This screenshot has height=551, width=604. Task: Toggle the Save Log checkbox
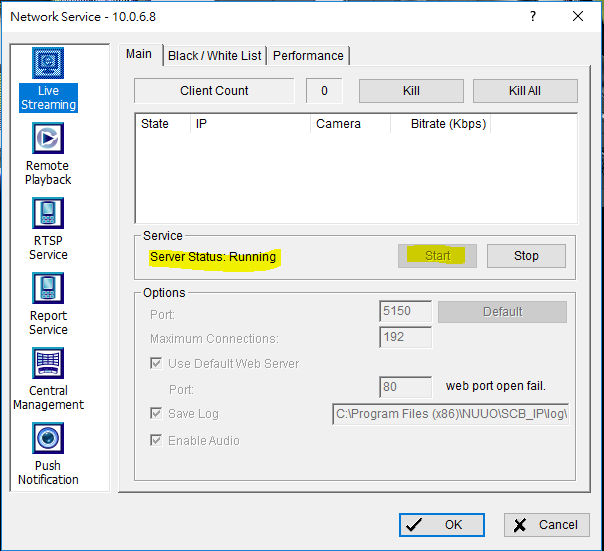[x=156, y=414]
